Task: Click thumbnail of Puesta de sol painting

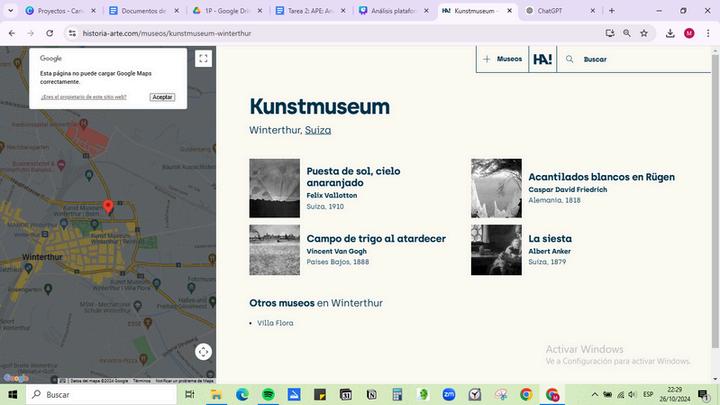Action: [275, 188]
